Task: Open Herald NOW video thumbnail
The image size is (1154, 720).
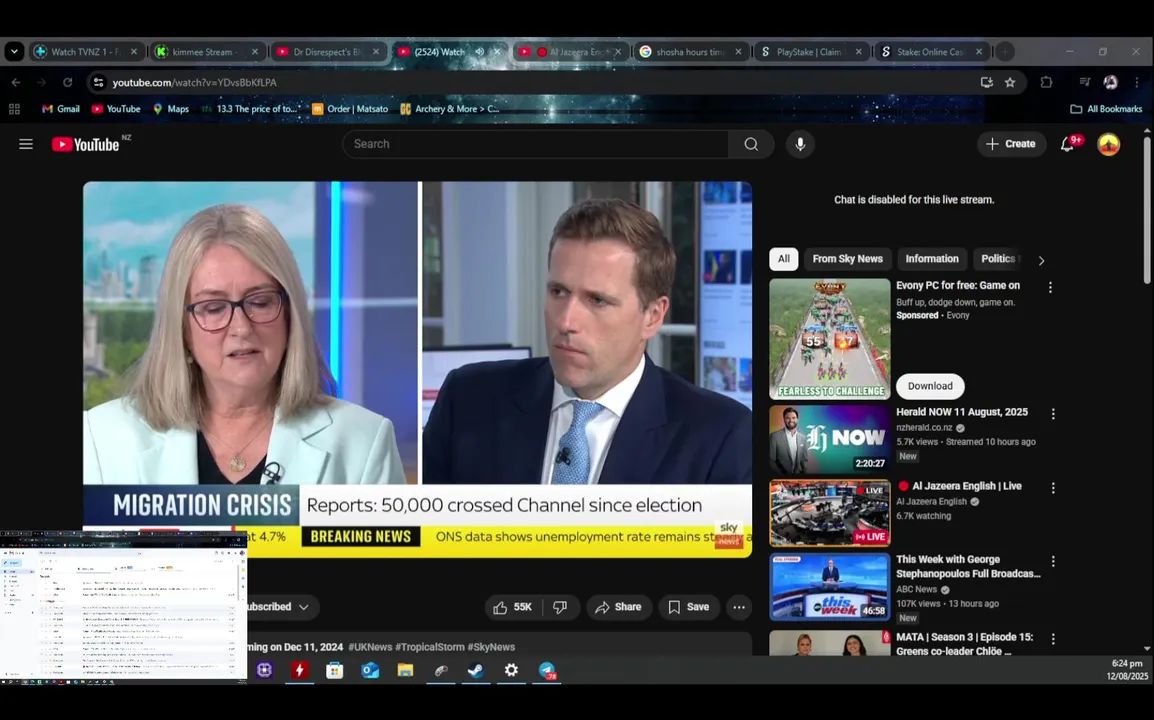Action: pos(829,440)
